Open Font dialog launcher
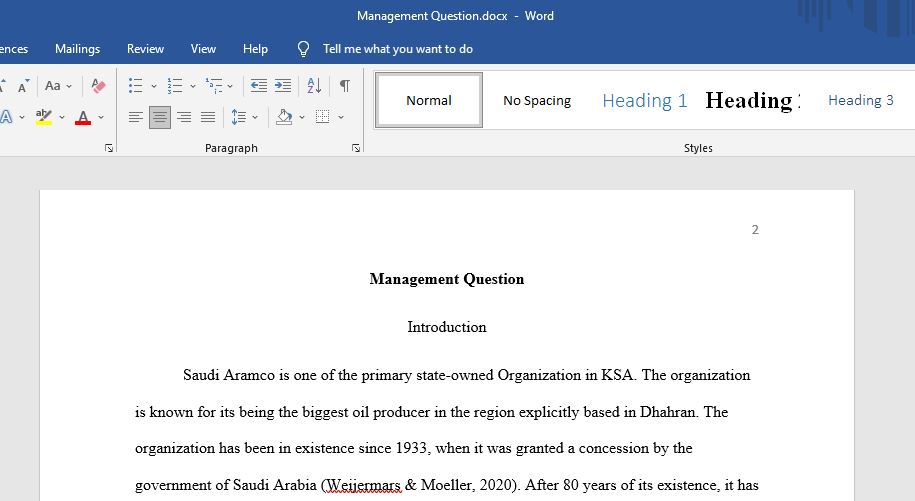The height and width of the screenshot is (501, 915). click(109, 148)
